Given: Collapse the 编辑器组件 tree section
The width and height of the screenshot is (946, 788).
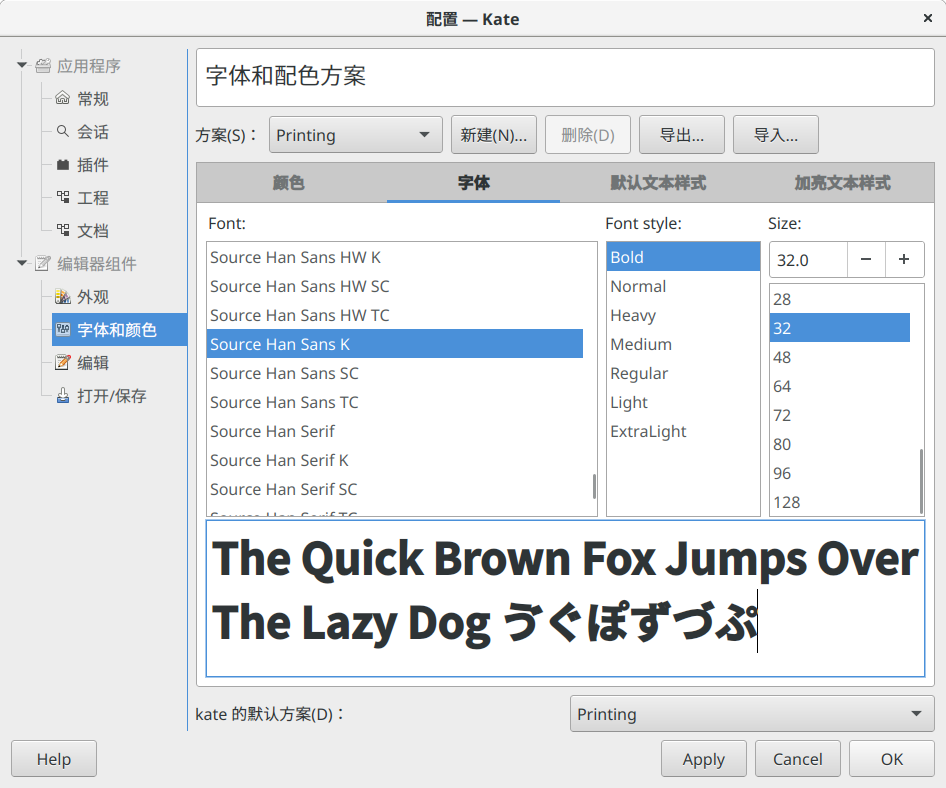Looking at the screenshot, I should click(22, 262).
